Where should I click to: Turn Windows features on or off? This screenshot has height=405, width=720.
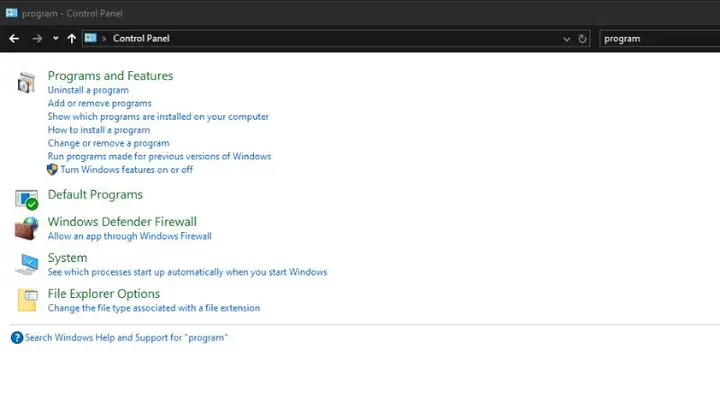[x=127, y=170]
